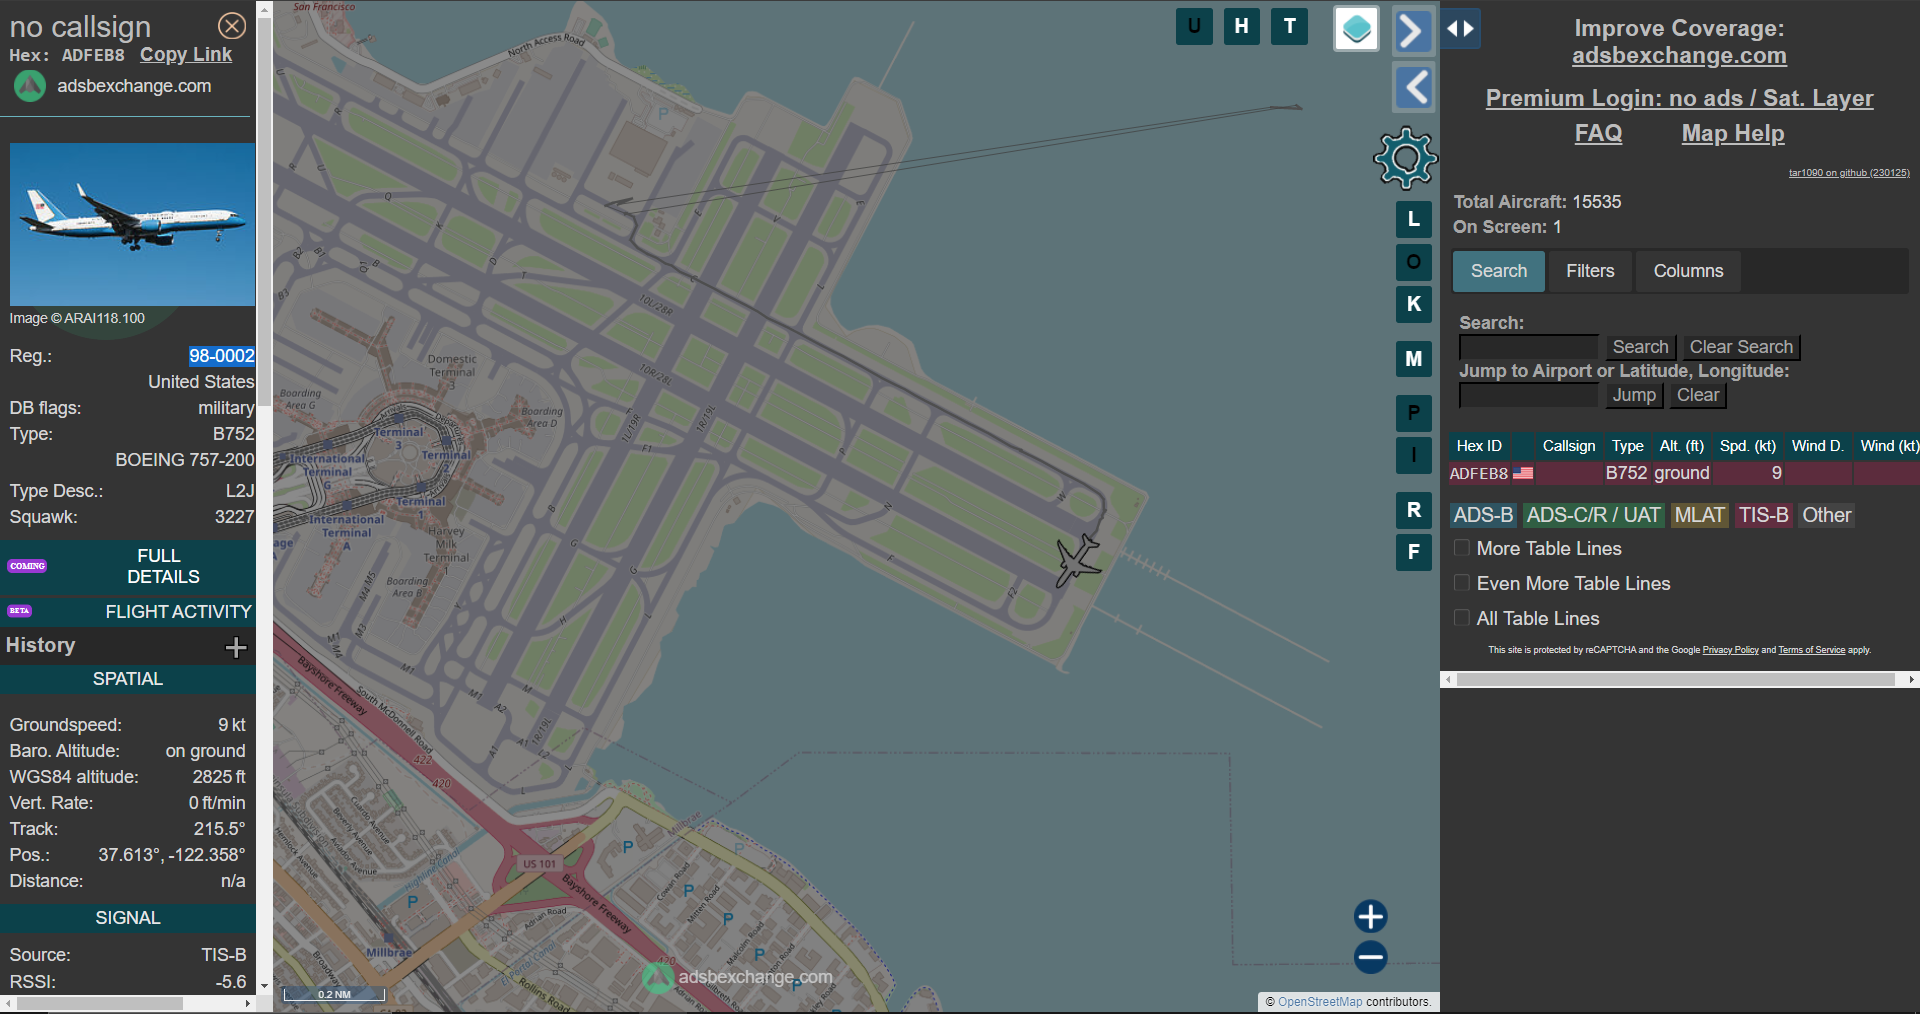
Task: Sort table by Hex ID column
Action: point(1479,446)
